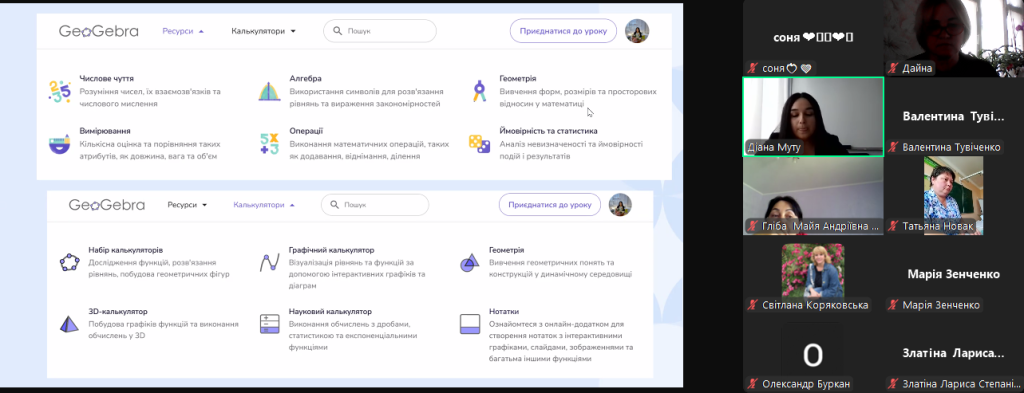Click the search magnifier in upper Пошук field

point(337,31)
